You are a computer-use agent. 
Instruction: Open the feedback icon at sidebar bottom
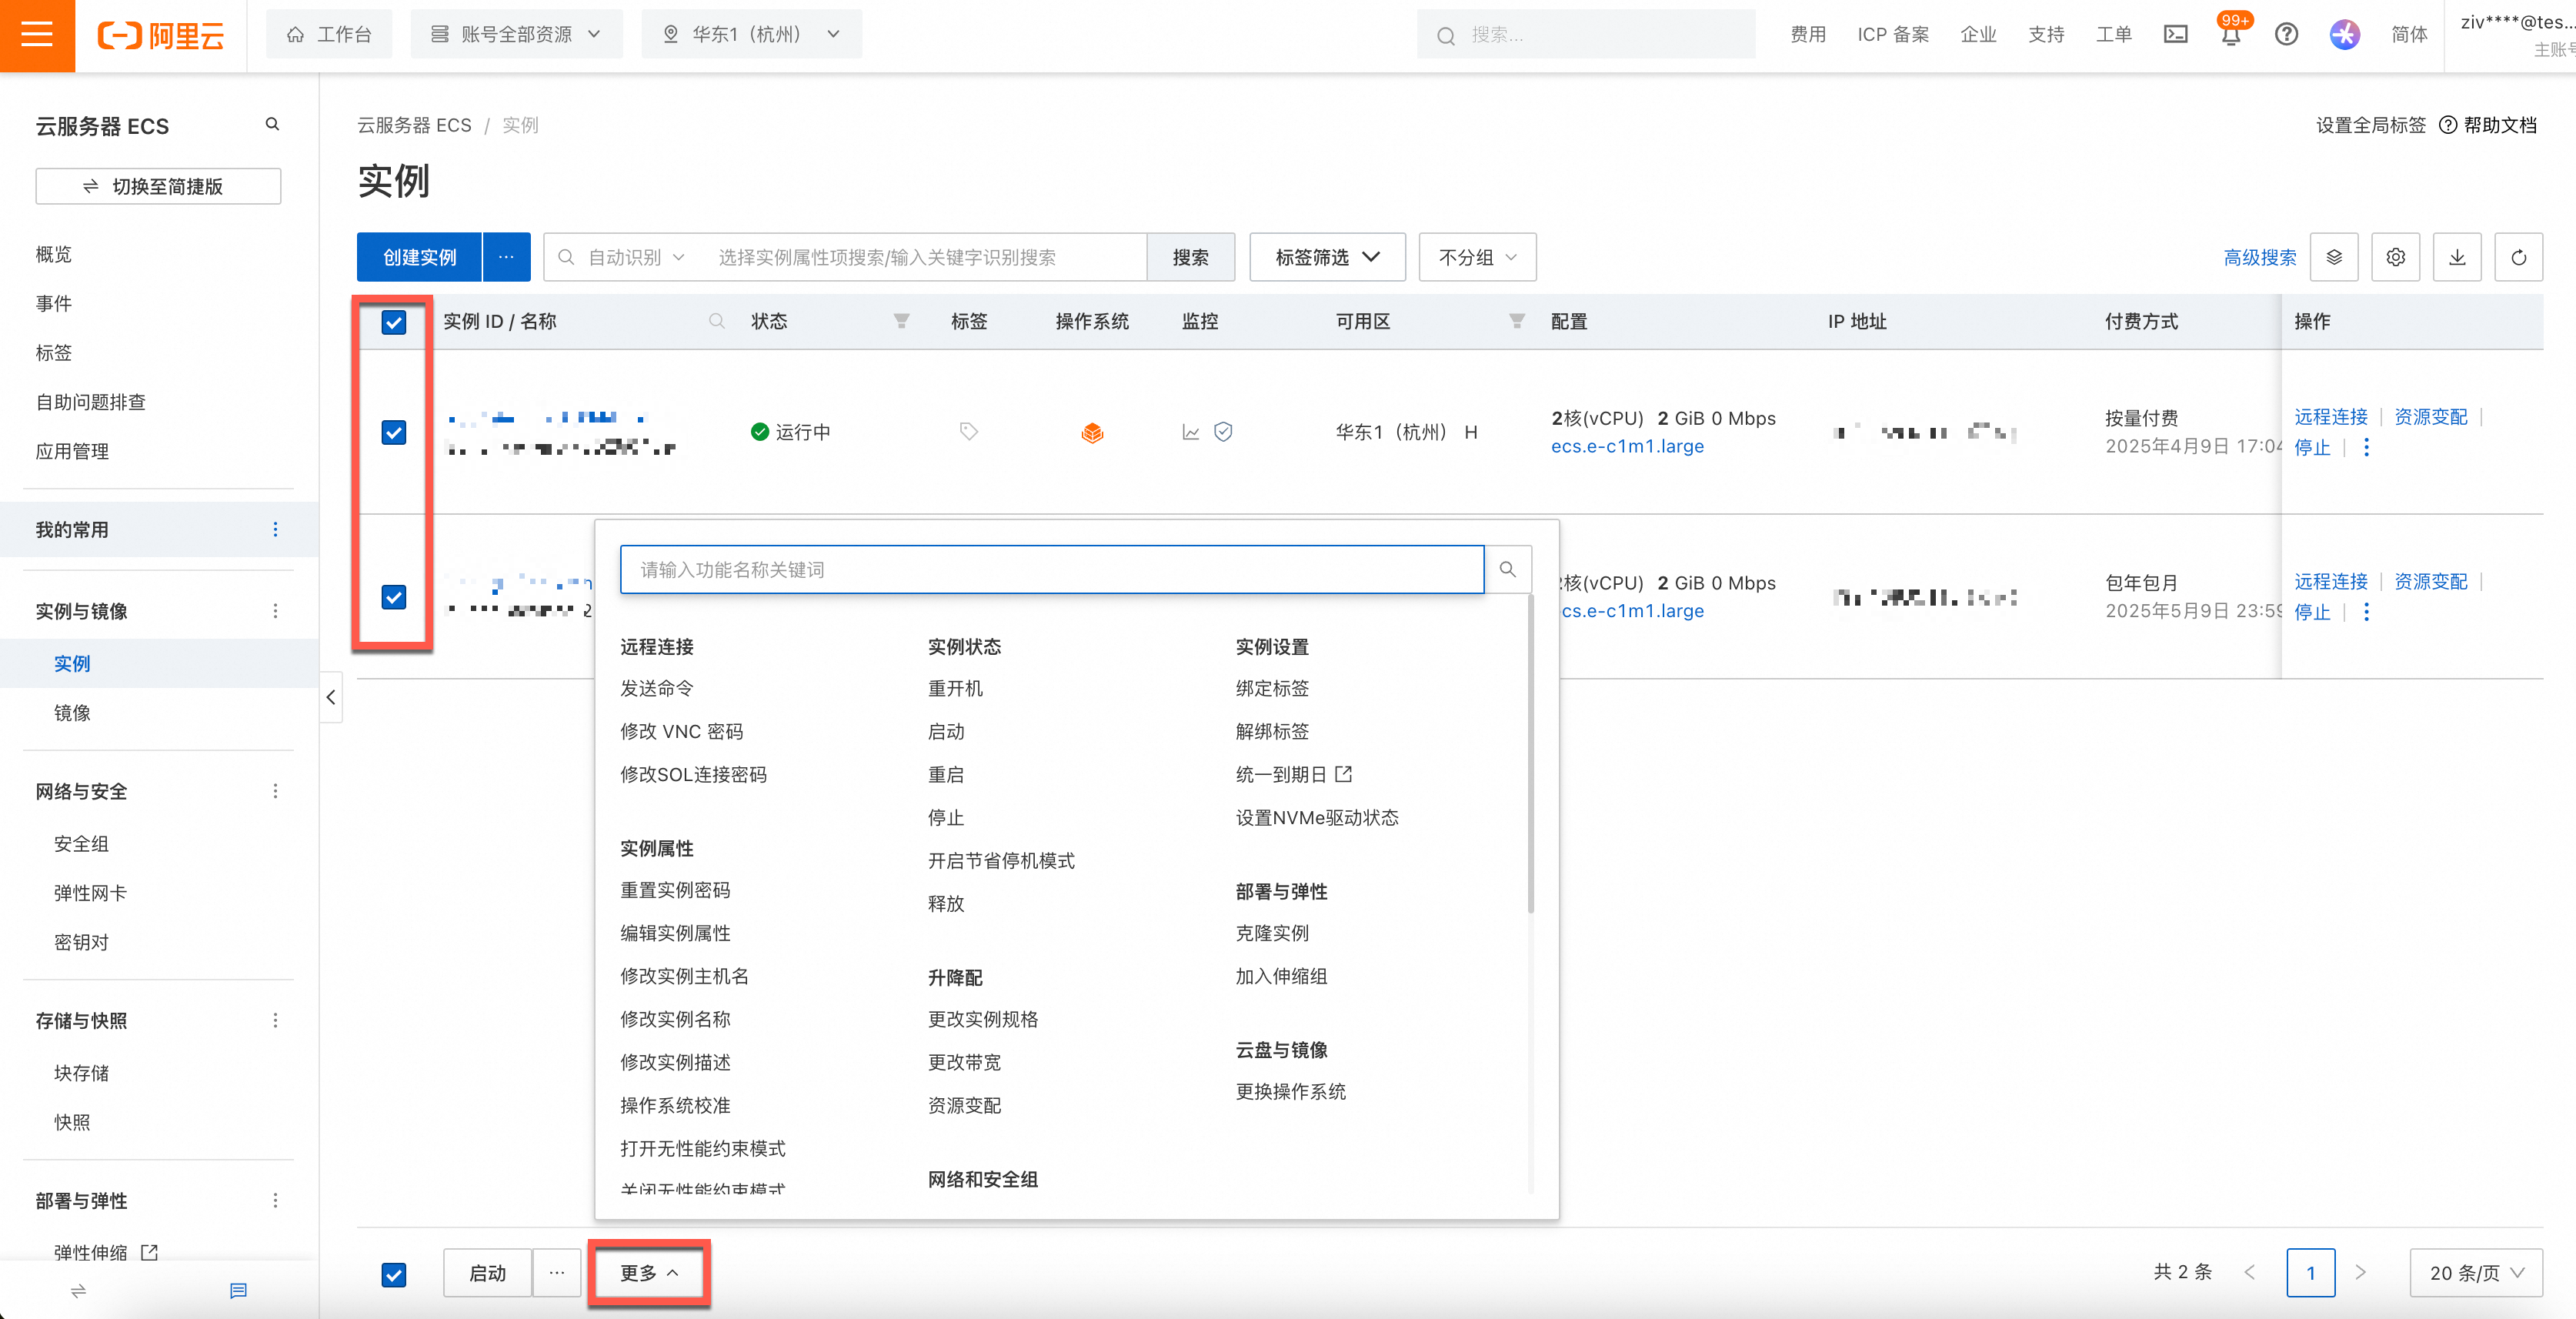coord(238,1291)
